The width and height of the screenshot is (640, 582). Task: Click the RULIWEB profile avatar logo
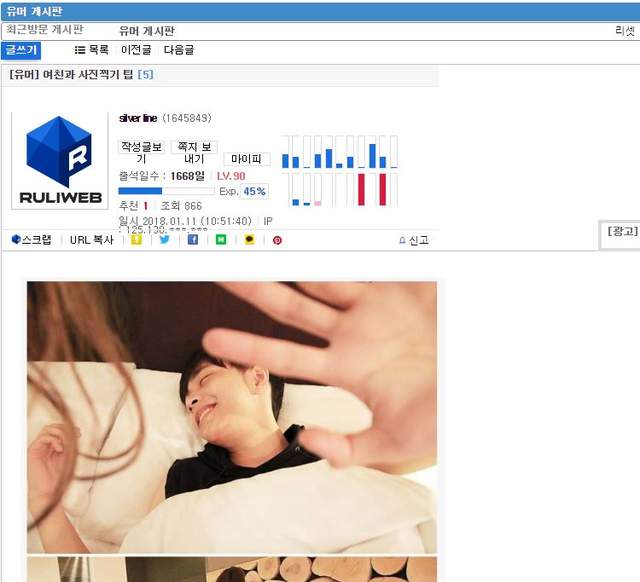click(56, 160)
